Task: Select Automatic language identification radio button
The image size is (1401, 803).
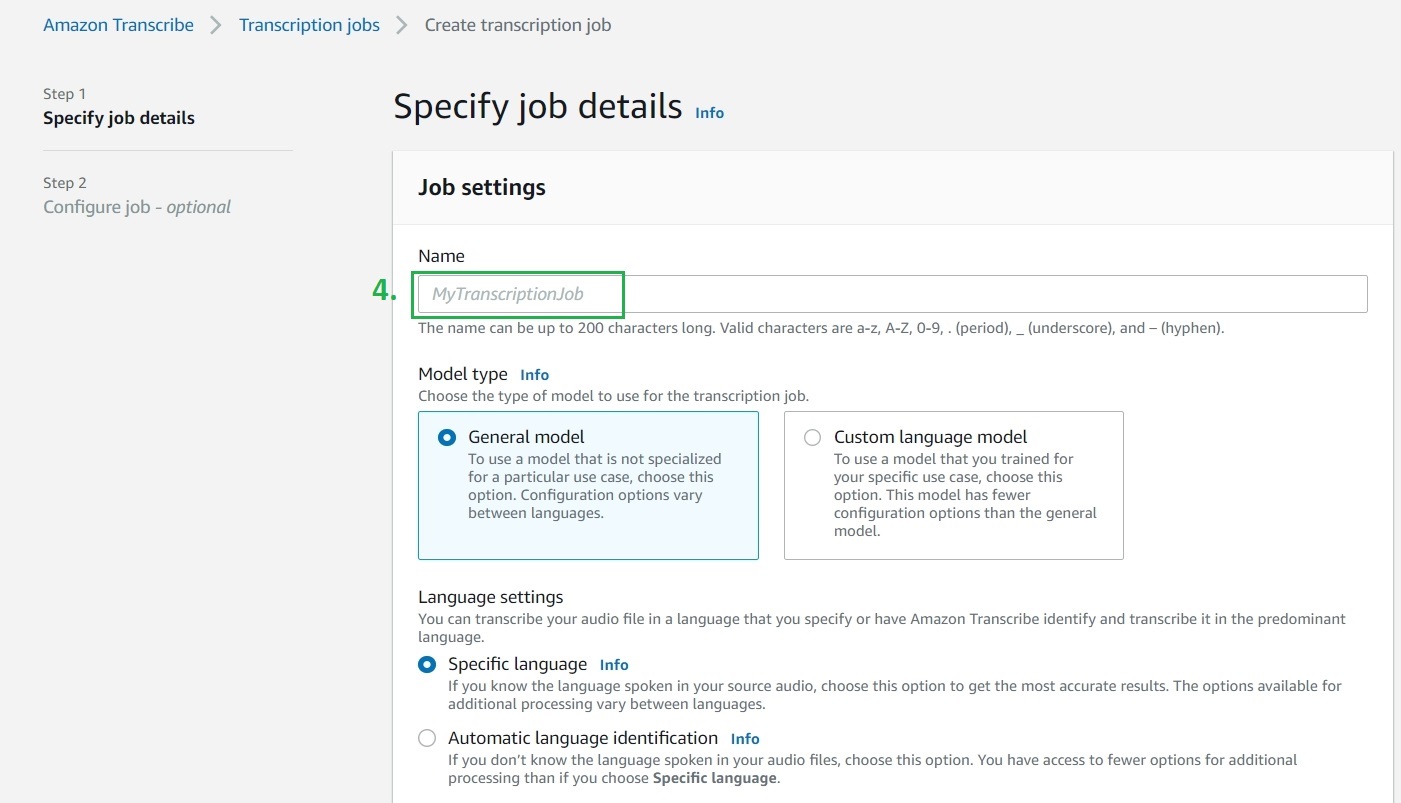Action: click(x=427, y=738)
